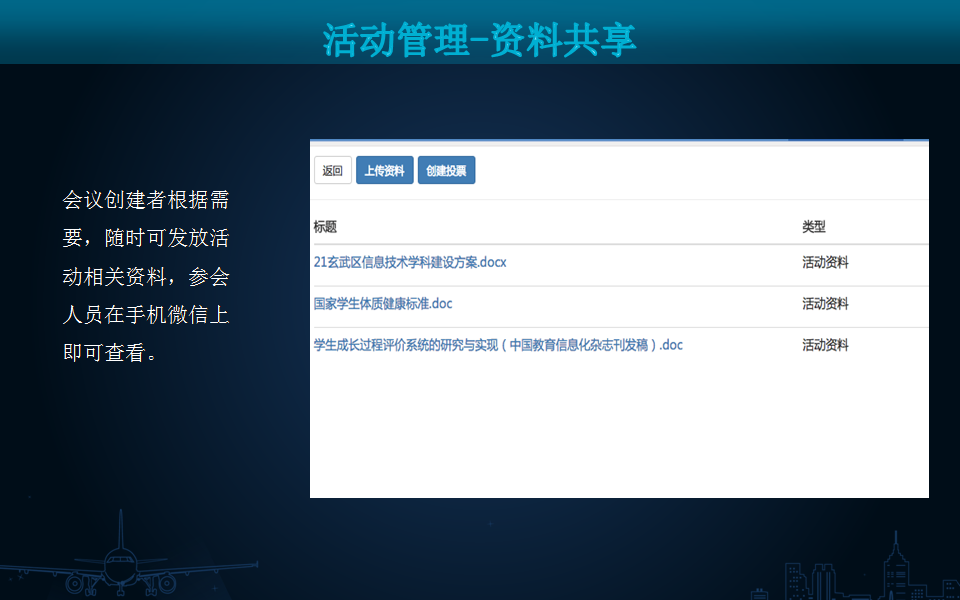Open 学生成长过程评价系统的研究与实现 .doc link
Image resolution: width=960 pixels, height=600 pixels.
pyautogui.click(x=498, y=345)
